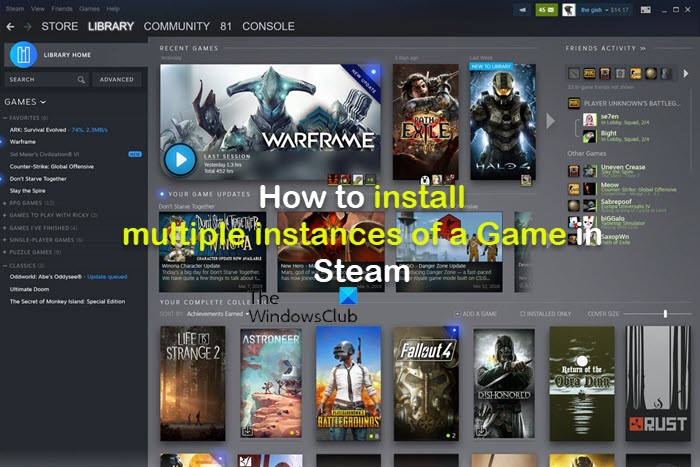Open the Return of the Obra Dinn cover
The image size is (700, 467).
click(582, 384)
